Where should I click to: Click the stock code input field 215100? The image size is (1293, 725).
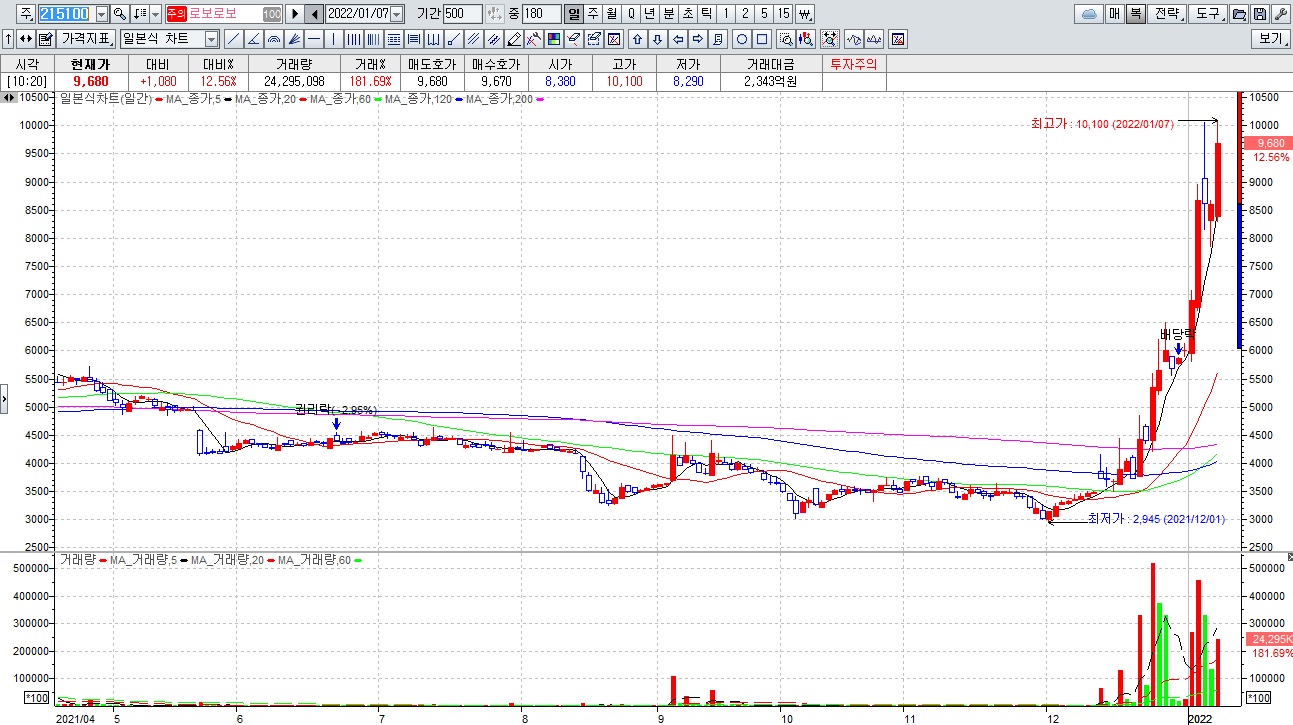point(66,14)
